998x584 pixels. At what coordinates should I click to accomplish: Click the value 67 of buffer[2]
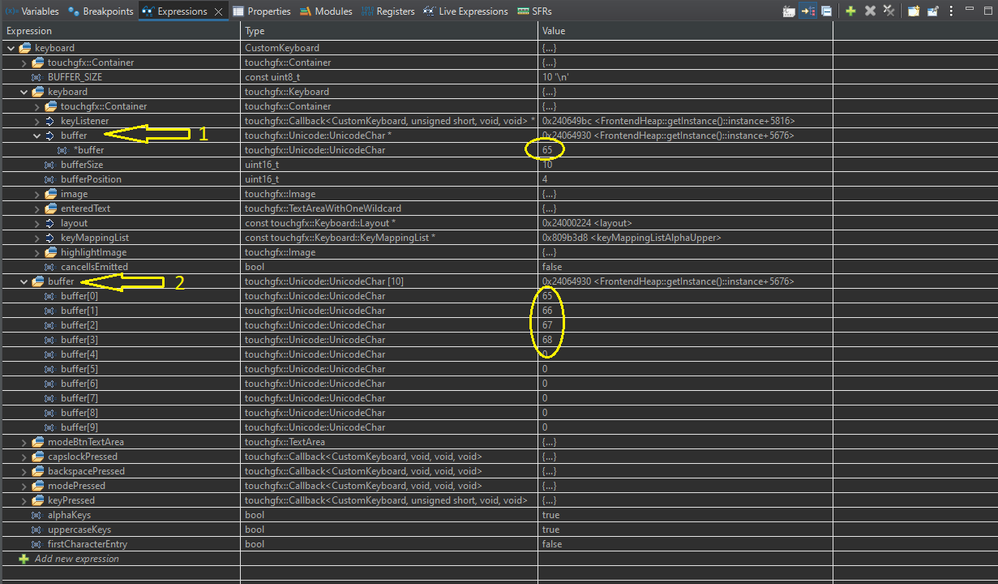coord(547,325)
